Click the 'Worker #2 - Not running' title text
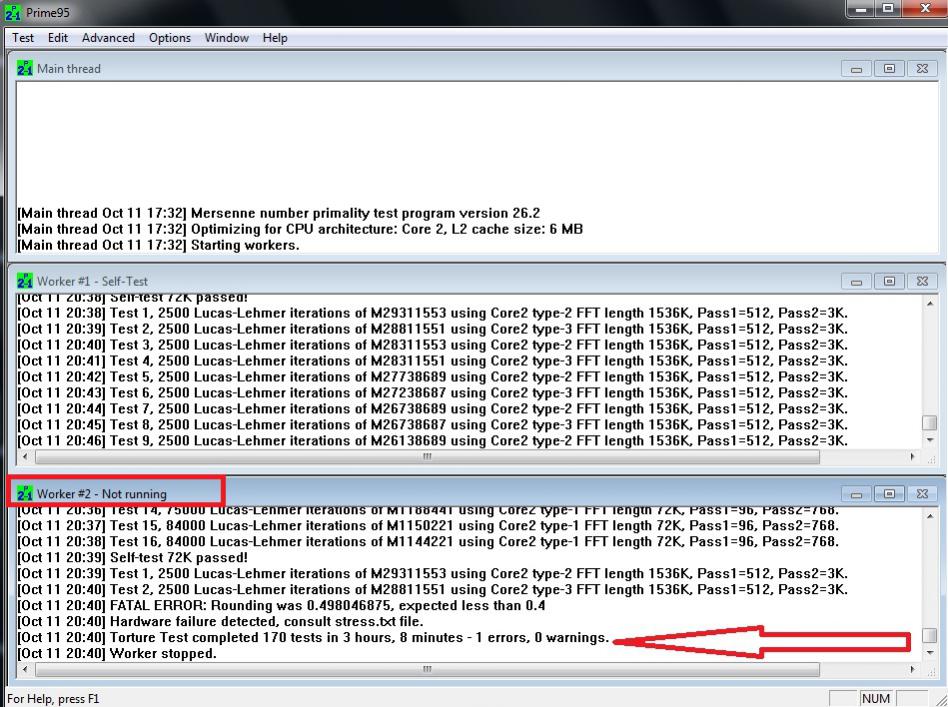Viewport: 948px width, 707px height. 102,494
